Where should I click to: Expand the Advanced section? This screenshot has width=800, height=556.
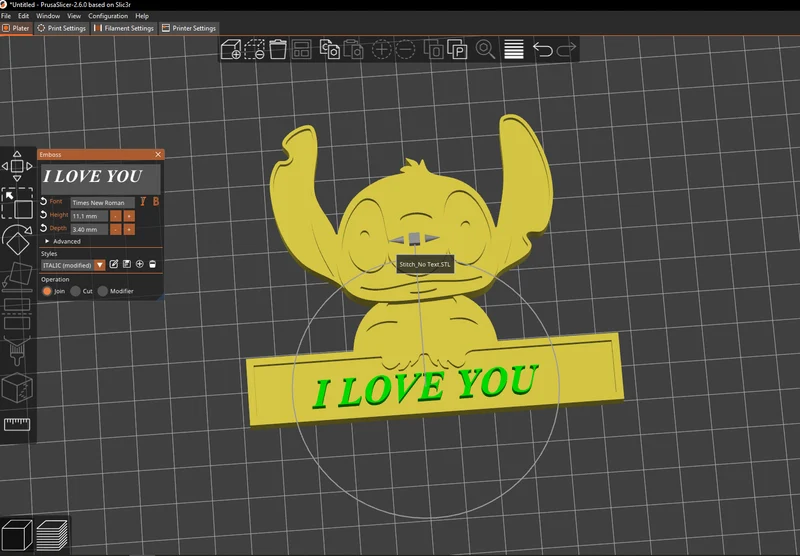pyautogui.click(x=63, y=241)
